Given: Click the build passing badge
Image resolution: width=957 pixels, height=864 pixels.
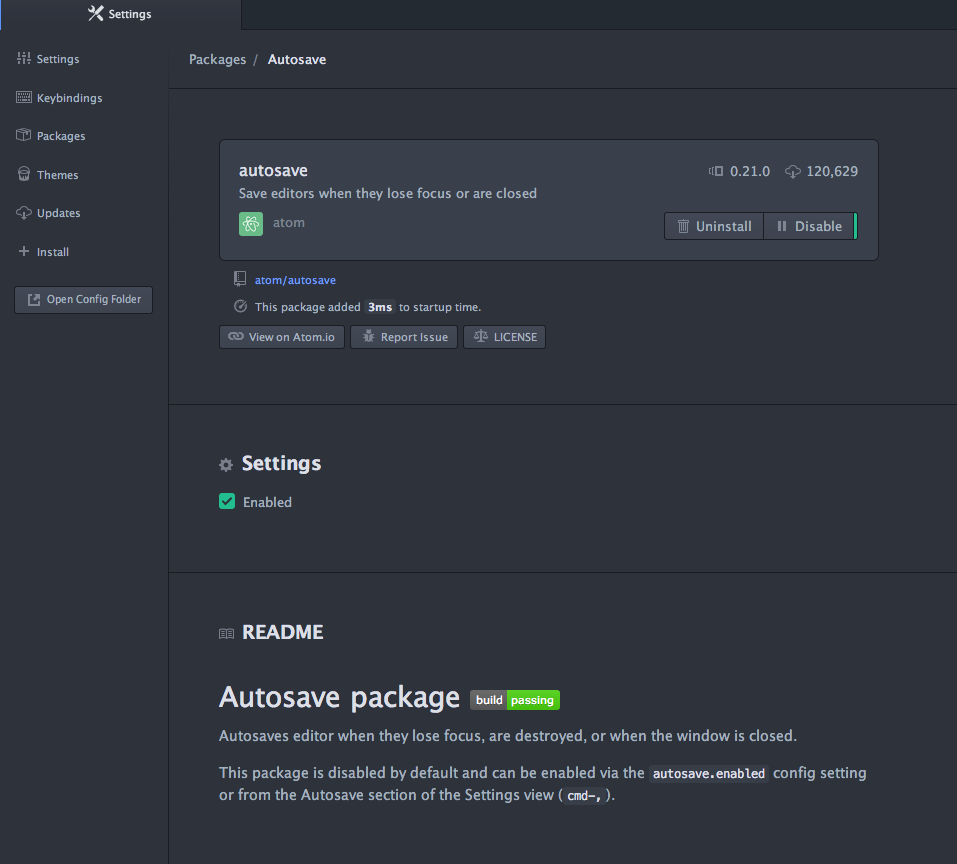Looking at the screenshot, I should (515, 700).
